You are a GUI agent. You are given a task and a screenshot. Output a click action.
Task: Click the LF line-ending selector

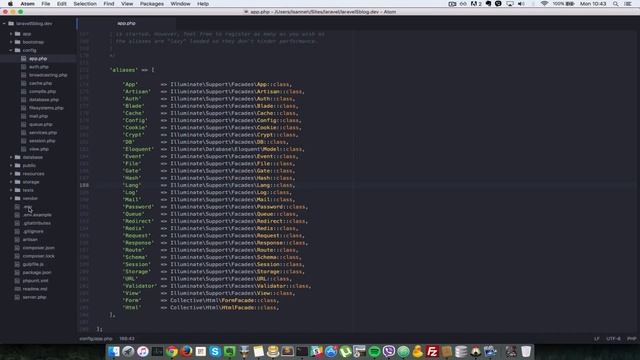[x=597, y=339]
